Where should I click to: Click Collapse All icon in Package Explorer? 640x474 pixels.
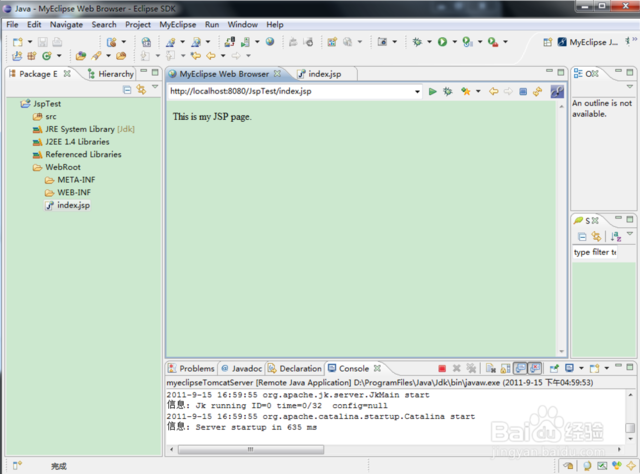click(x=127, y=90)
